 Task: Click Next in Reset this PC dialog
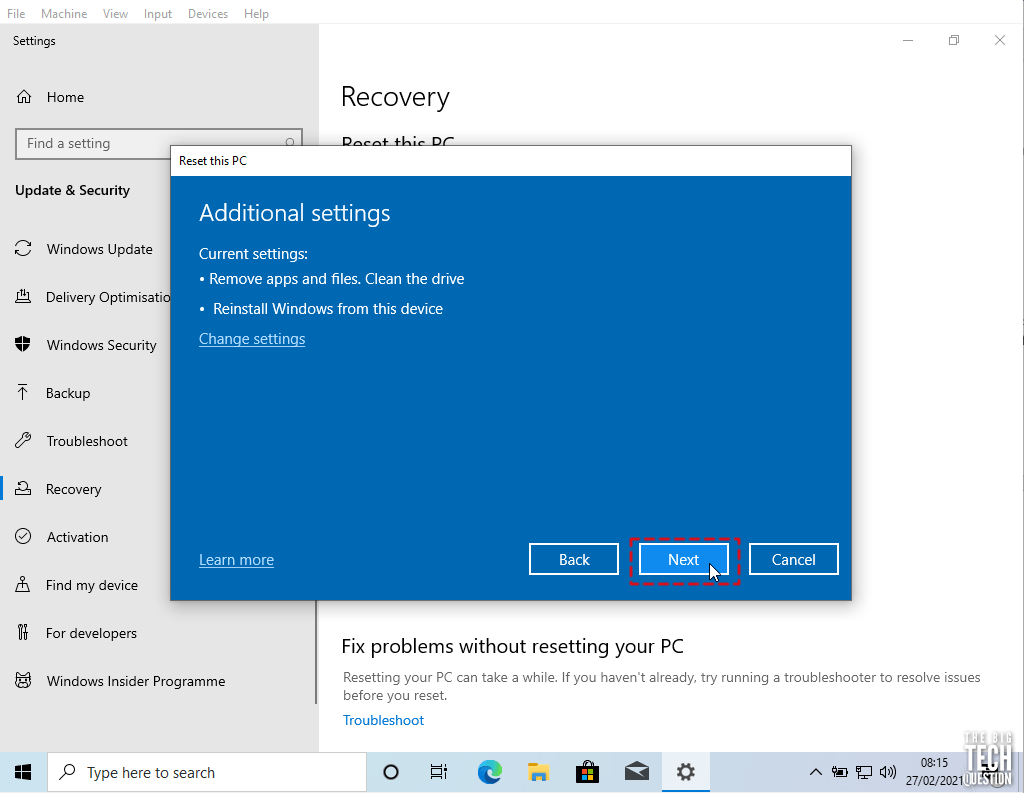[684, 559]
